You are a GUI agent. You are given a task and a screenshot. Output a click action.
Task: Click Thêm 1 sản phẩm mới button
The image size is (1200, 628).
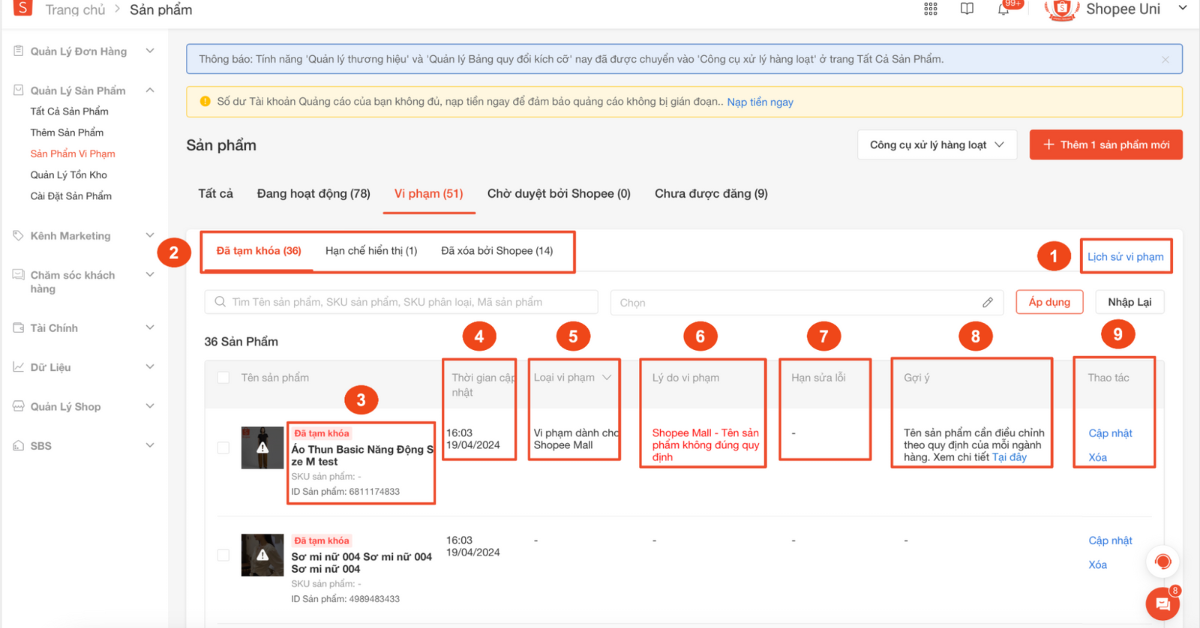1106,145
